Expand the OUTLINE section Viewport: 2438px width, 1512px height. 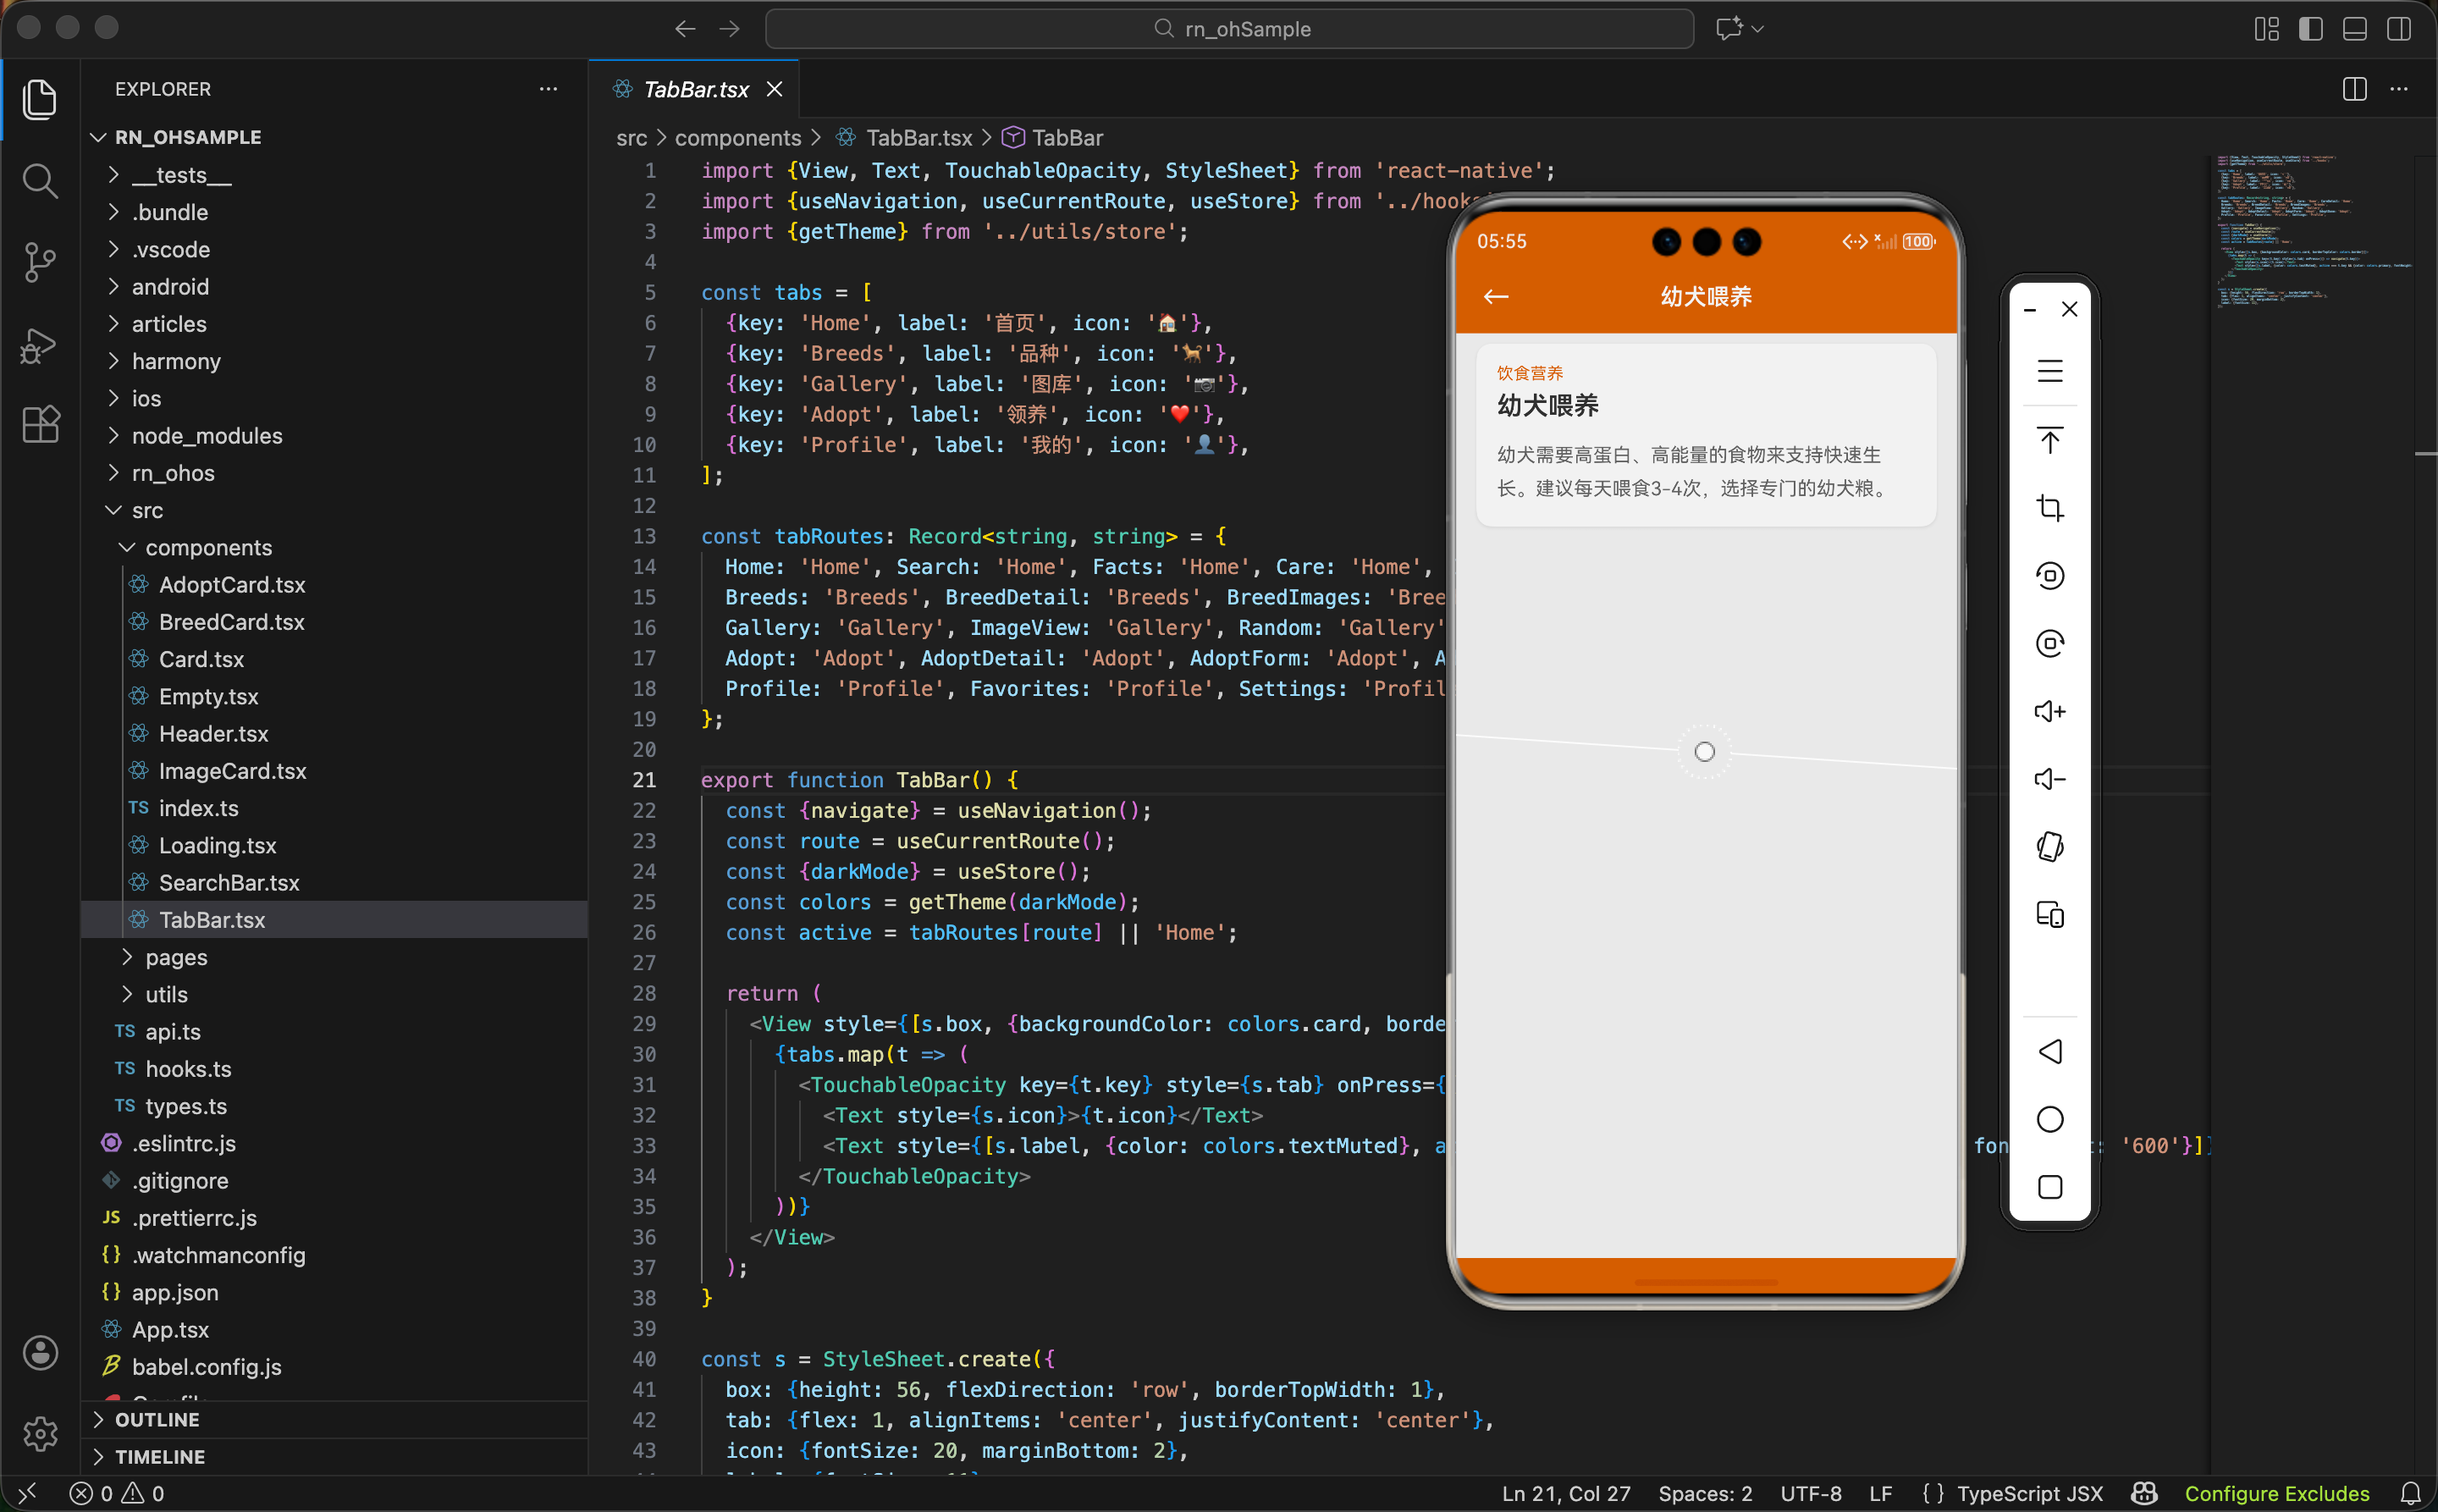pyautogui.click(x=157, y=1419)
